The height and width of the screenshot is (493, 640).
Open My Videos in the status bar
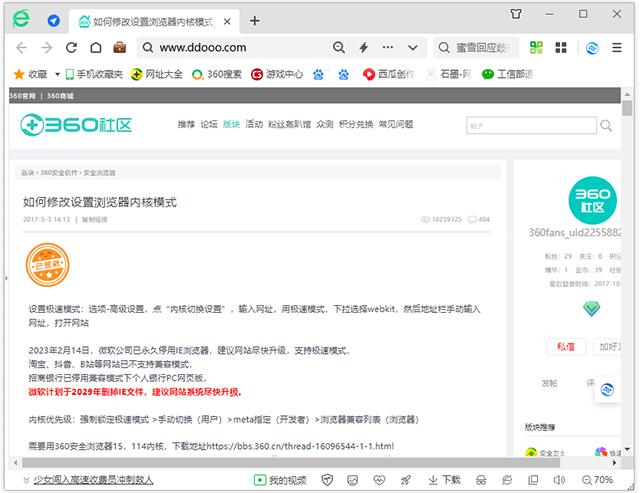pyautogui.click(x=280, y=480)
